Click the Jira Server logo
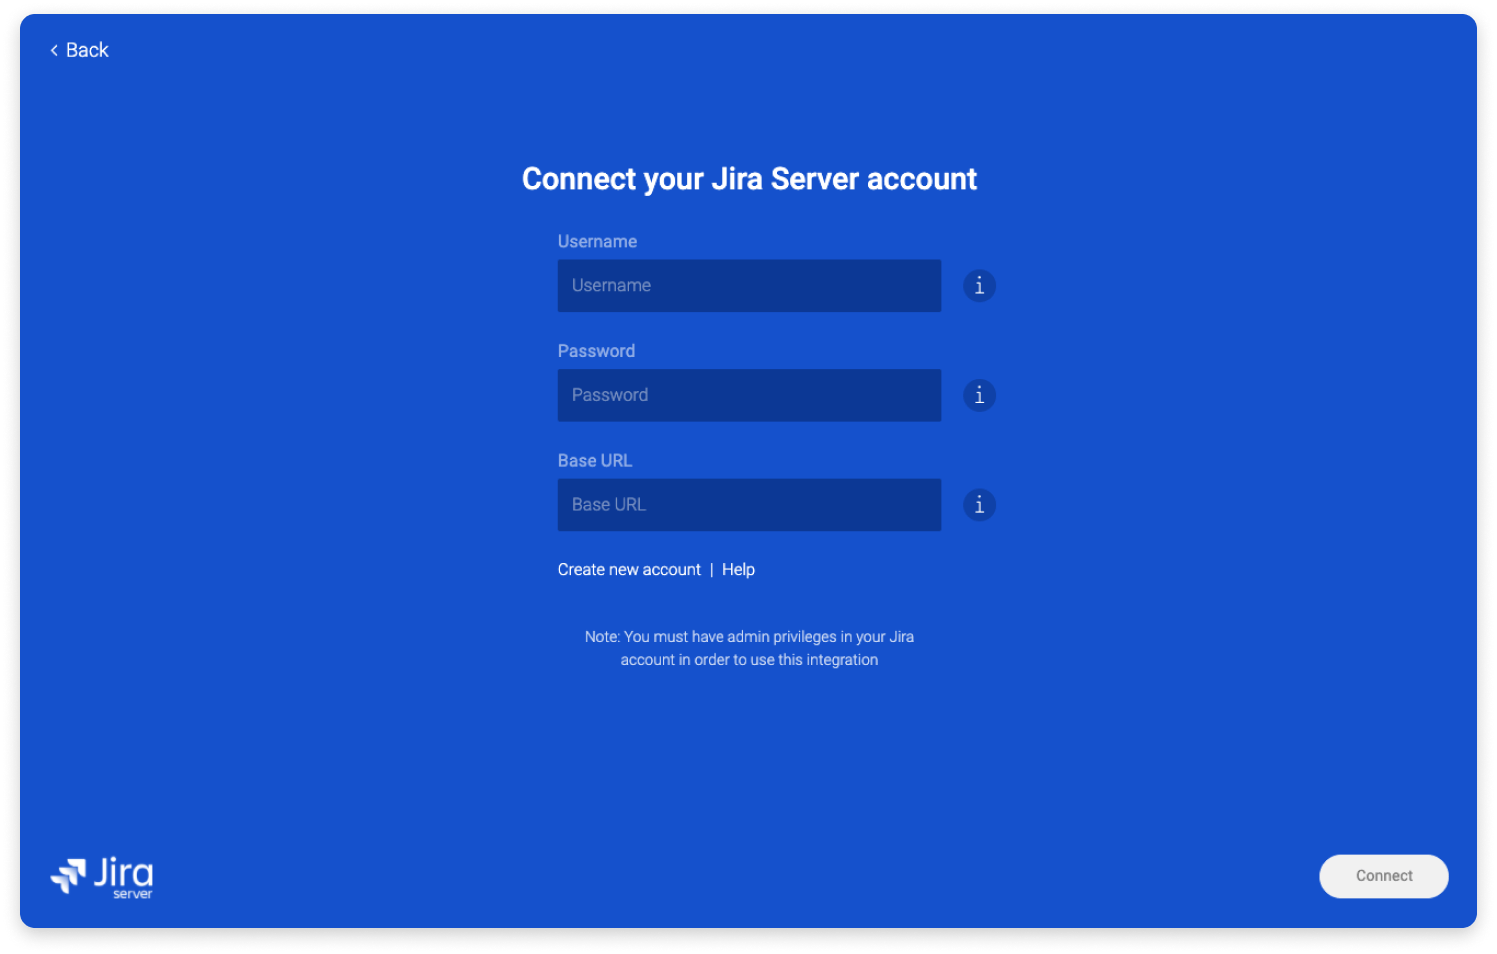The height and width of the screenshot is (954, 1497). [x=102, y=878]
